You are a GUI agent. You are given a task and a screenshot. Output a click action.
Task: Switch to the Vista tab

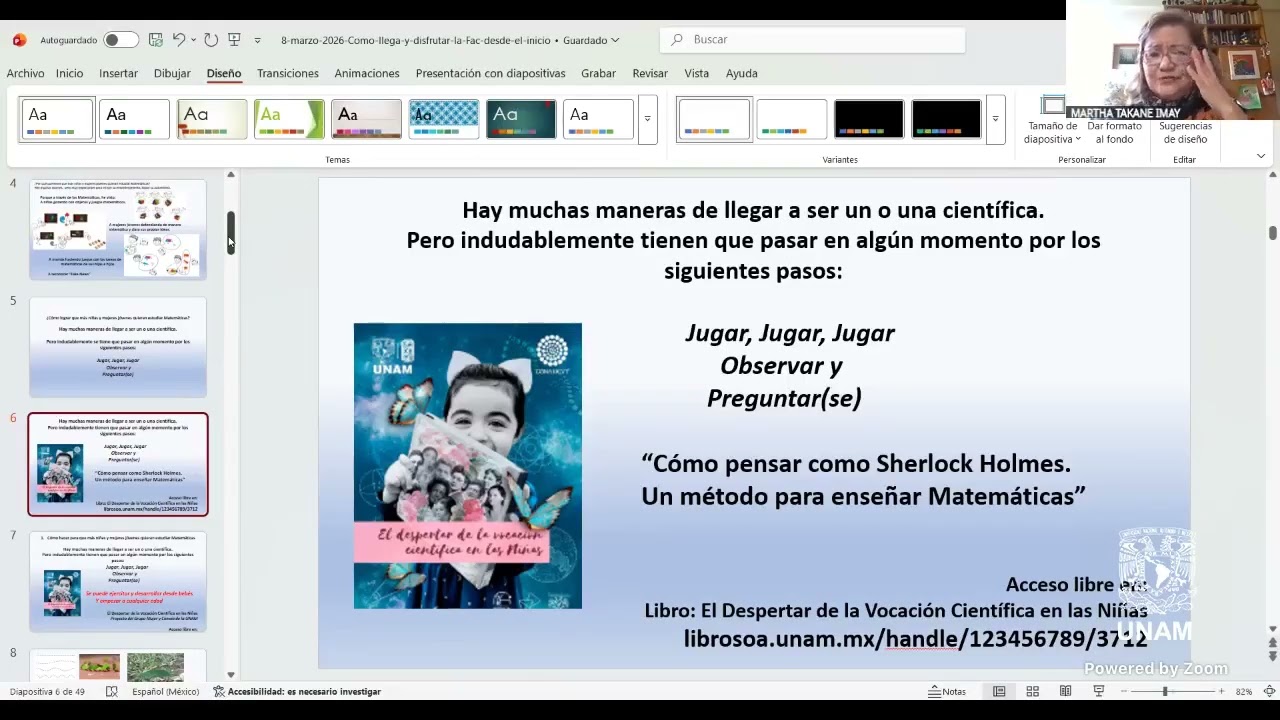pos(696,73)
